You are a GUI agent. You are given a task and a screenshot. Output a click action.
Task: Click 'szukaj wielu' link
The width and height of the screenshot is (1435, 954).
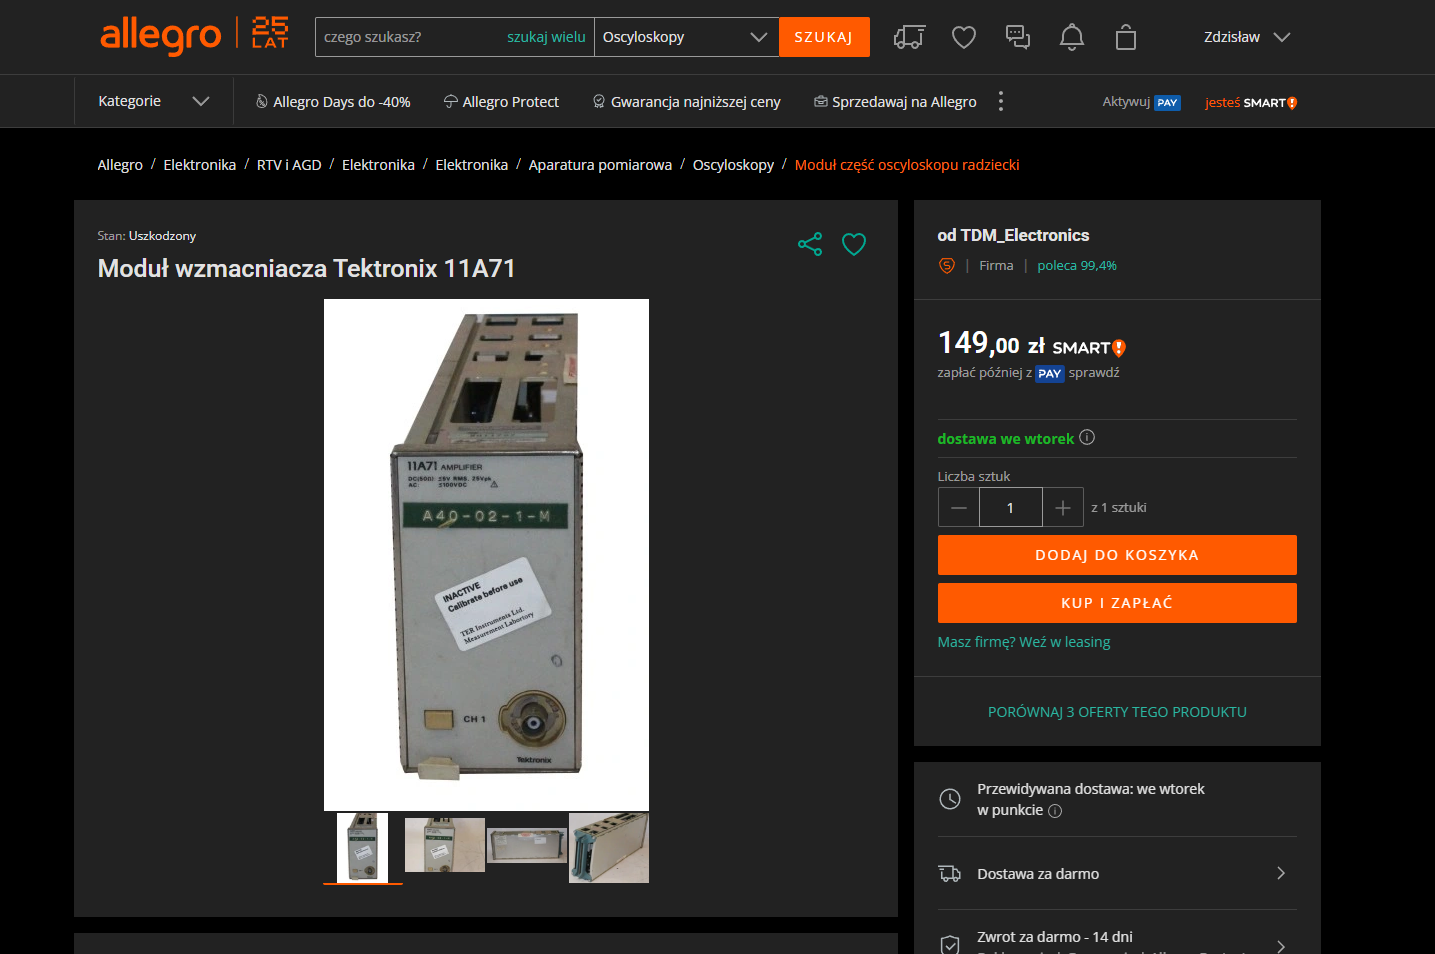pyautogui.click(x=546, y=37)
